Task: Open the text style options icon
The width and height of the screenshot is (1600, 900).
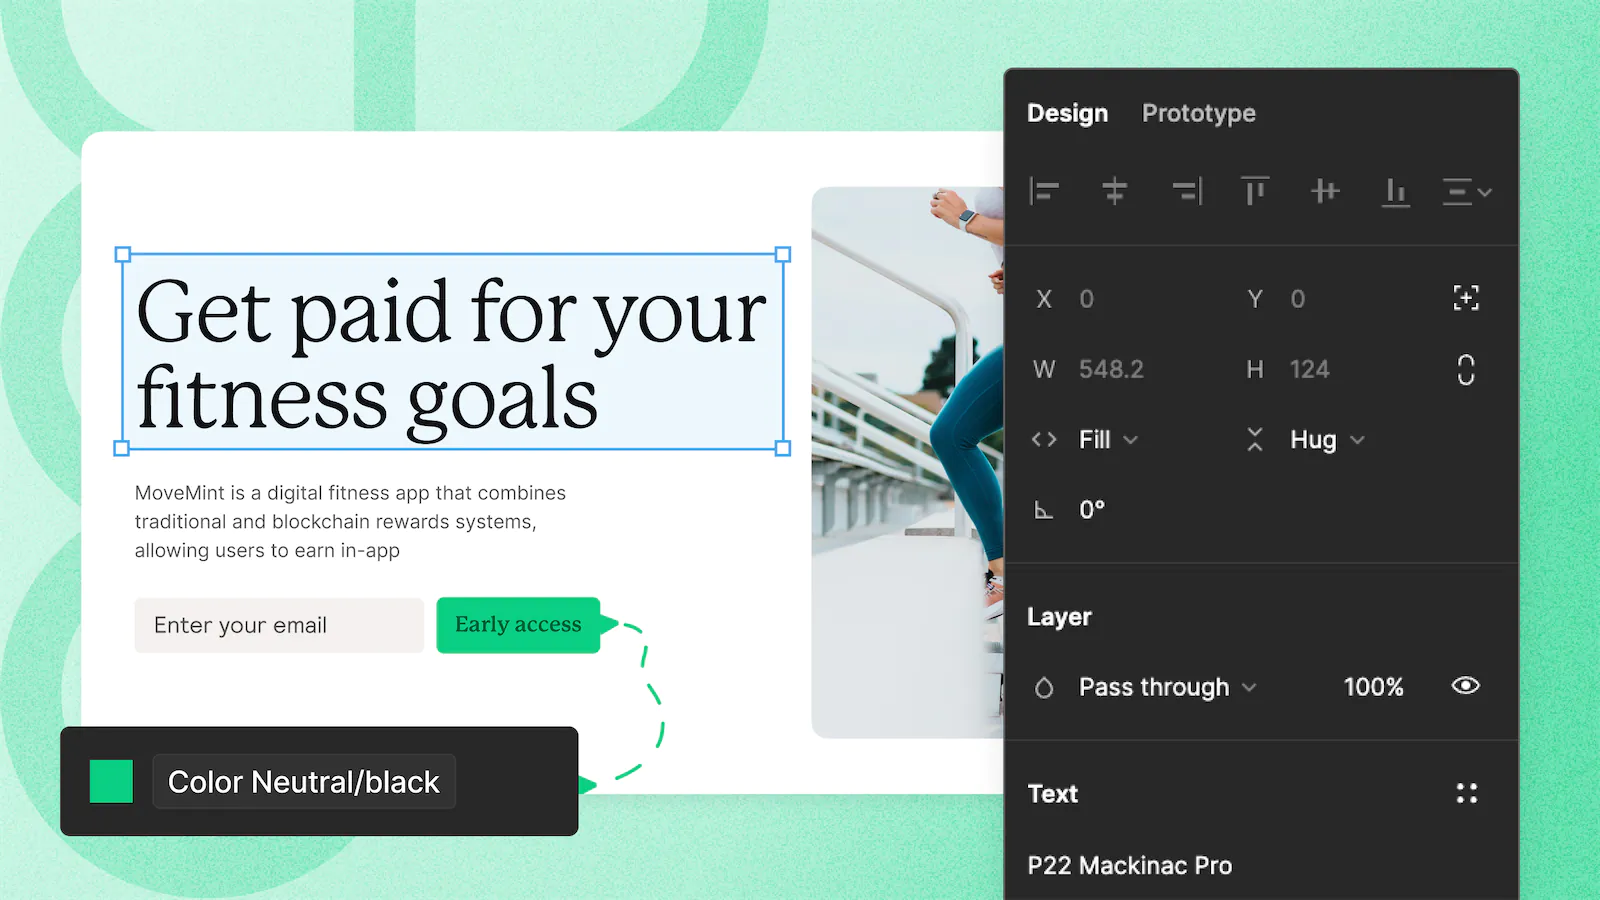Action: 1466,793
